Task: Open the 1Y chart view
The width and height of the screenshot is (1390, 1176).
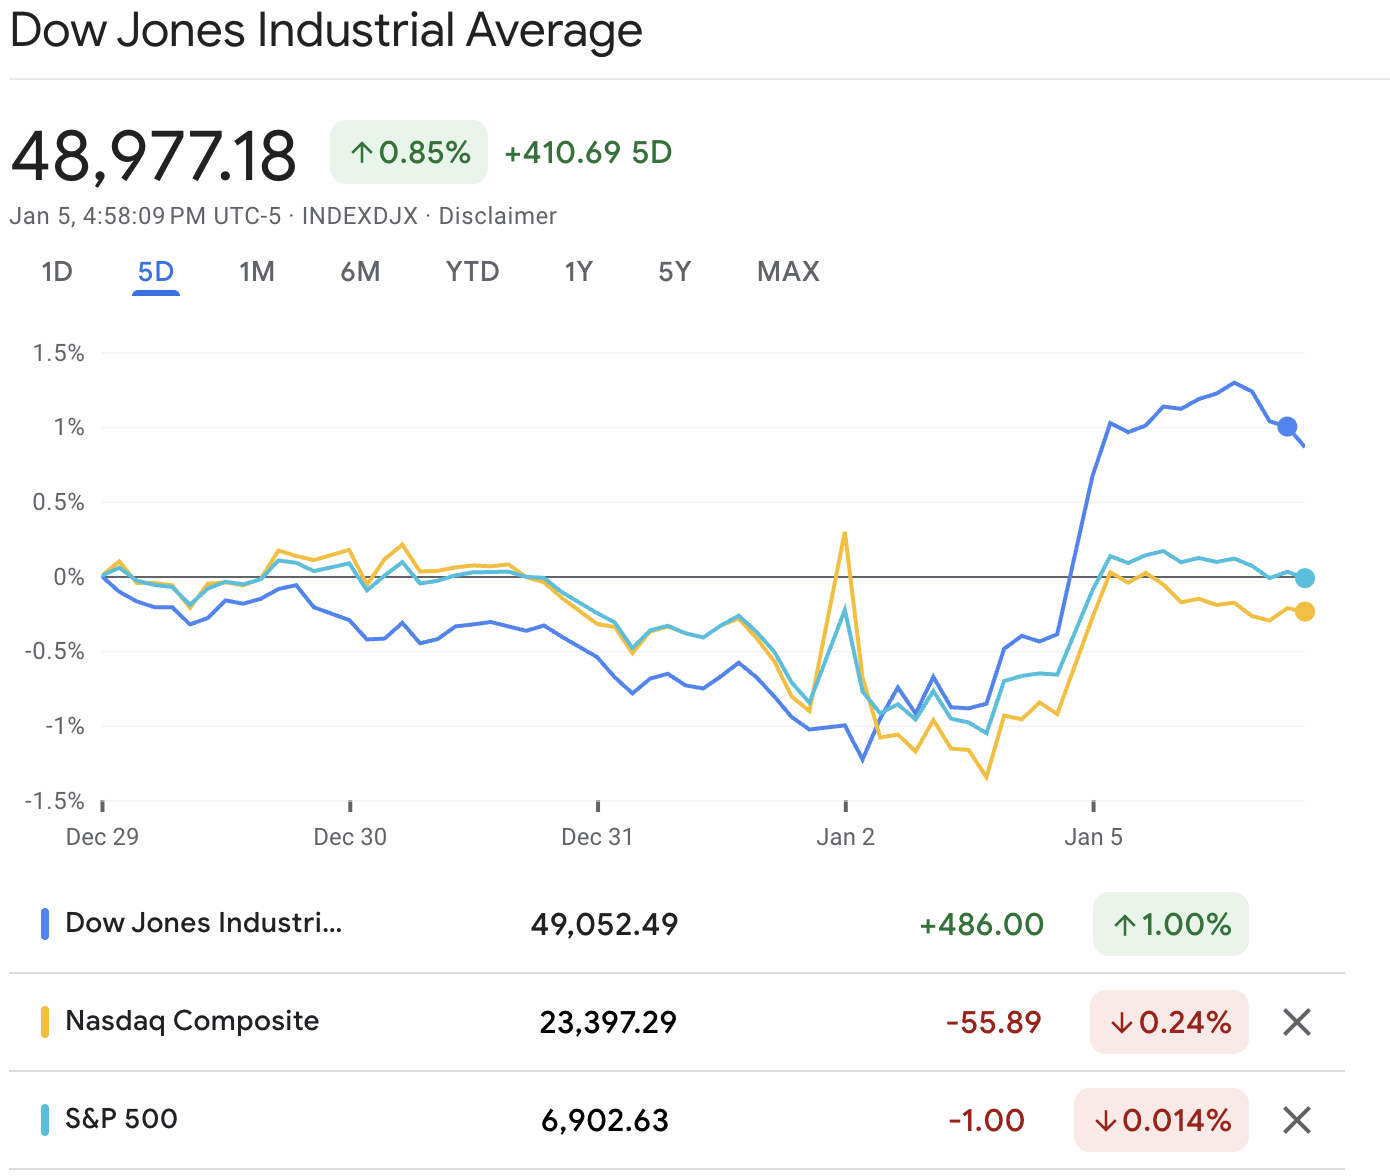Action: pos(578,271)
